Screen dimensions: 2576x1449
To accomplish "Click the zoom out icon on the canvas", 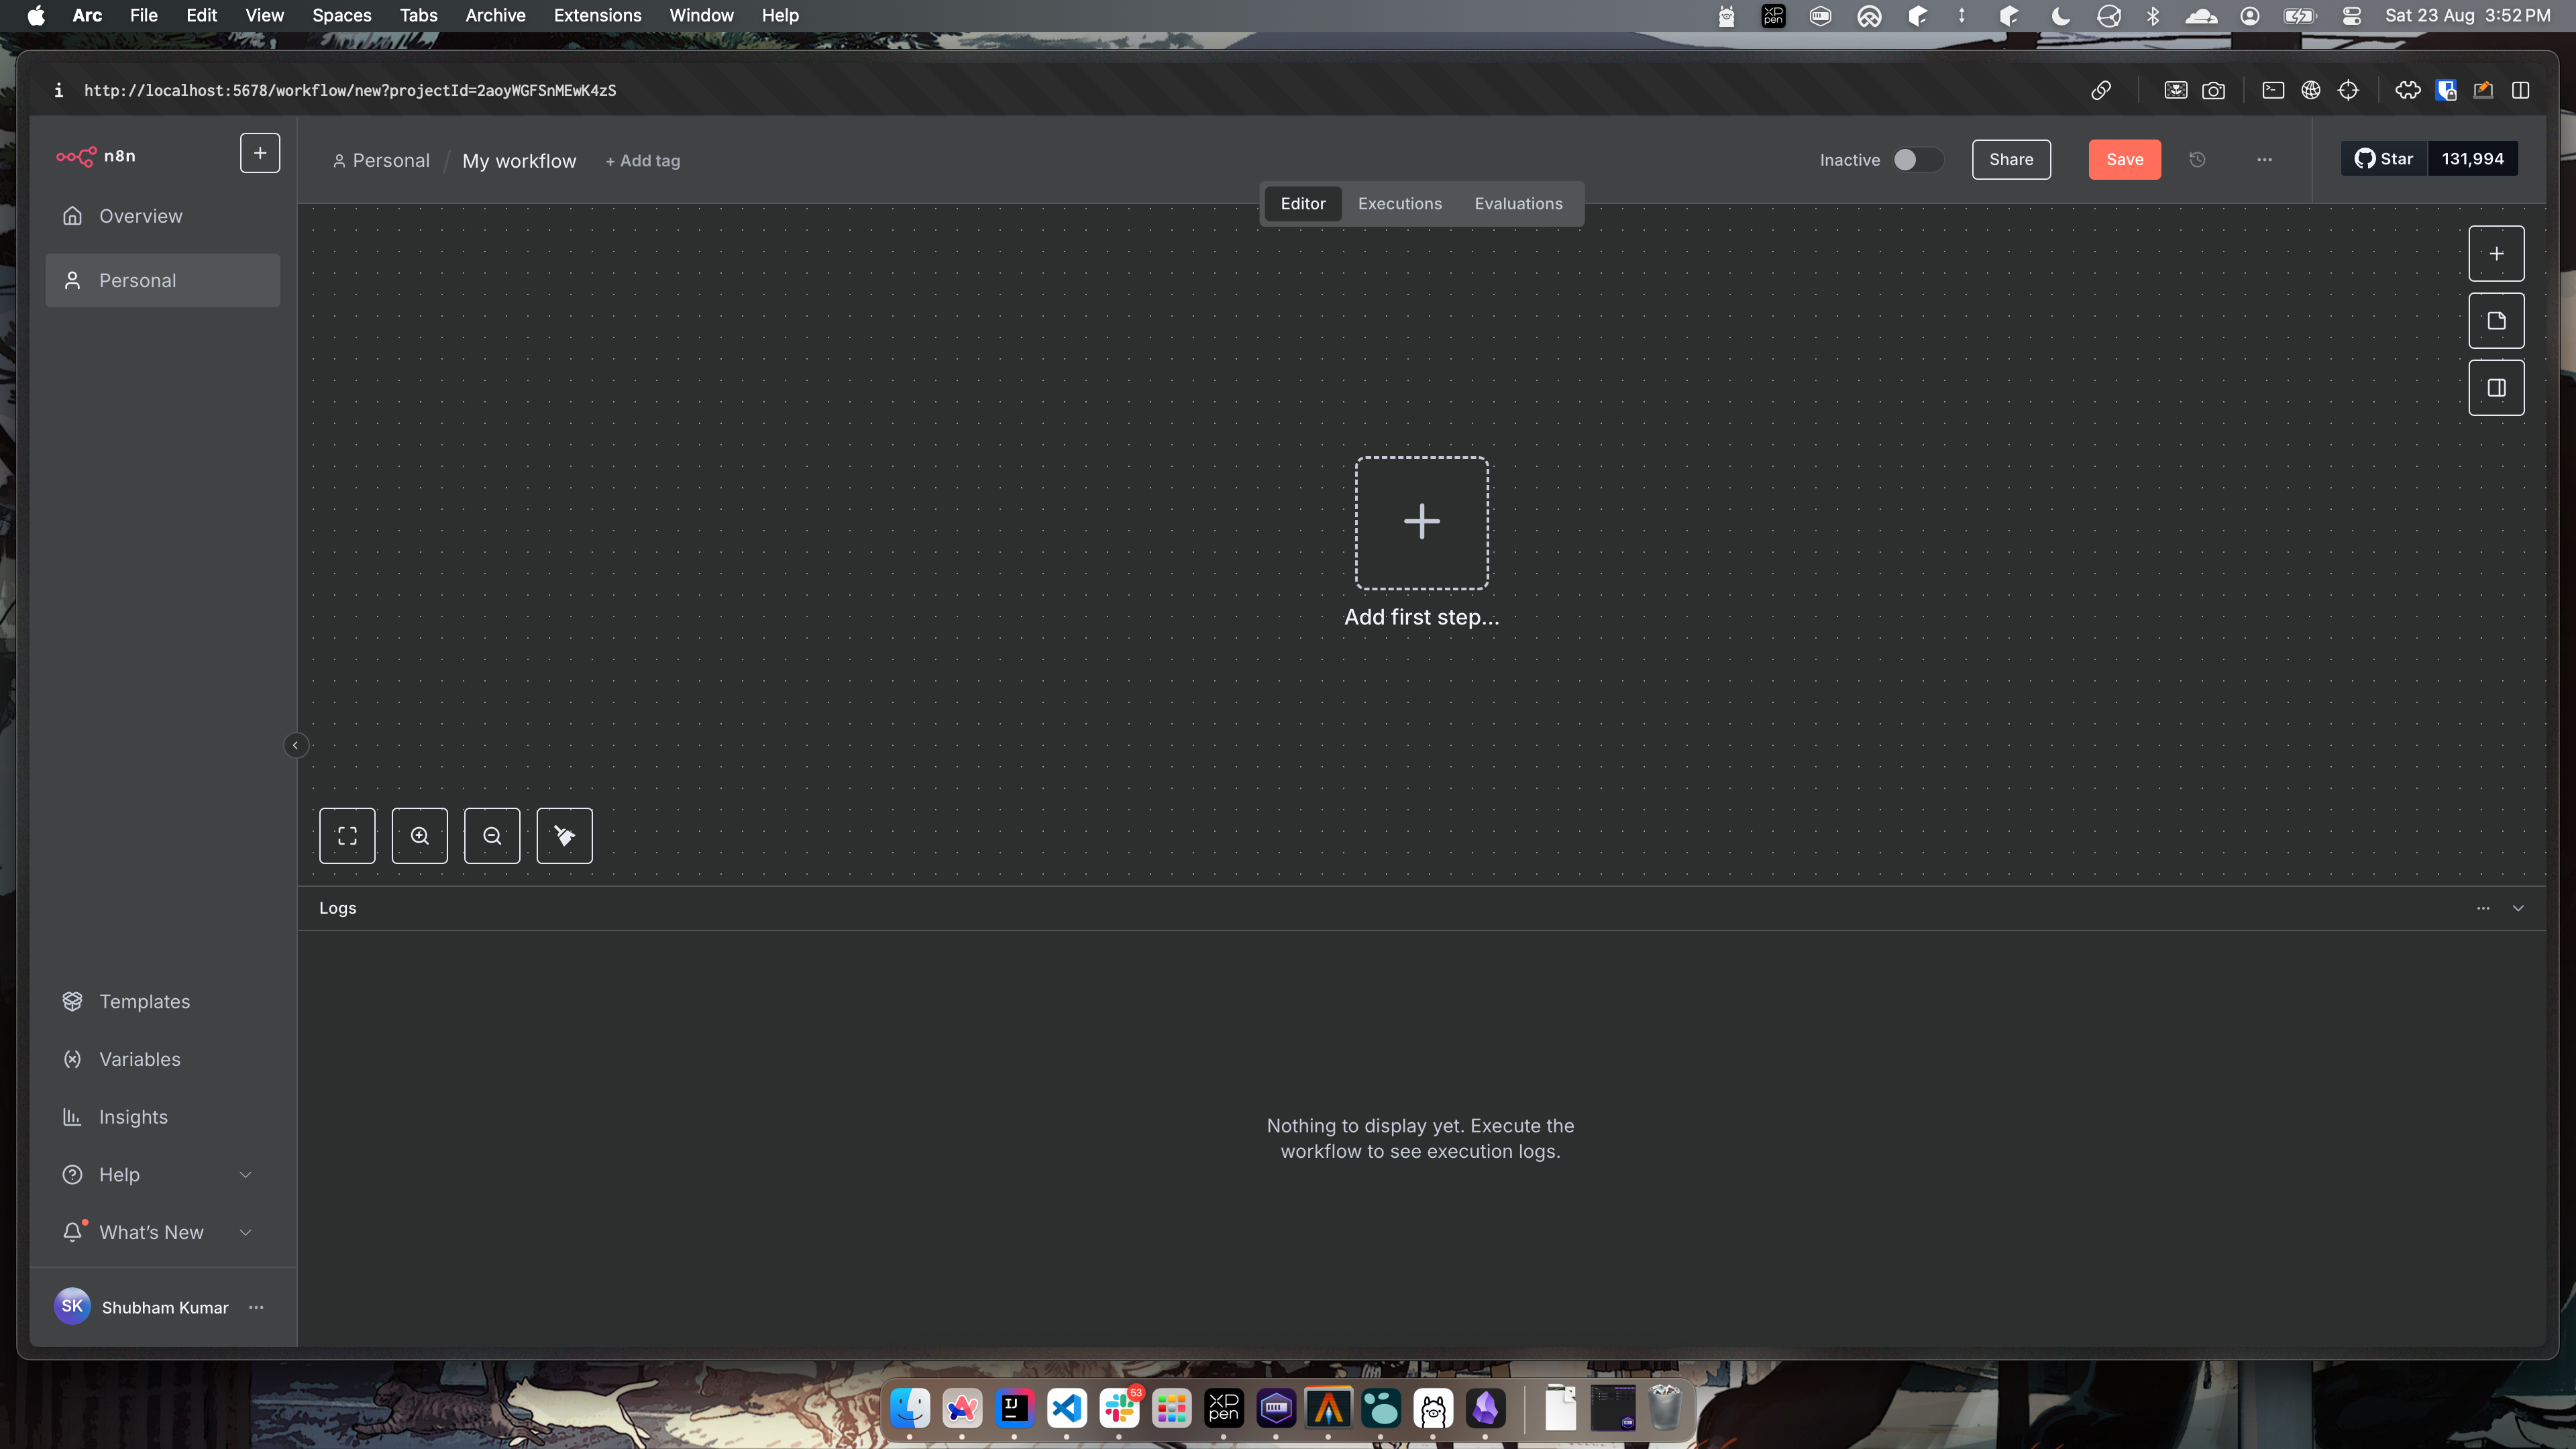I will pos(492,835).
